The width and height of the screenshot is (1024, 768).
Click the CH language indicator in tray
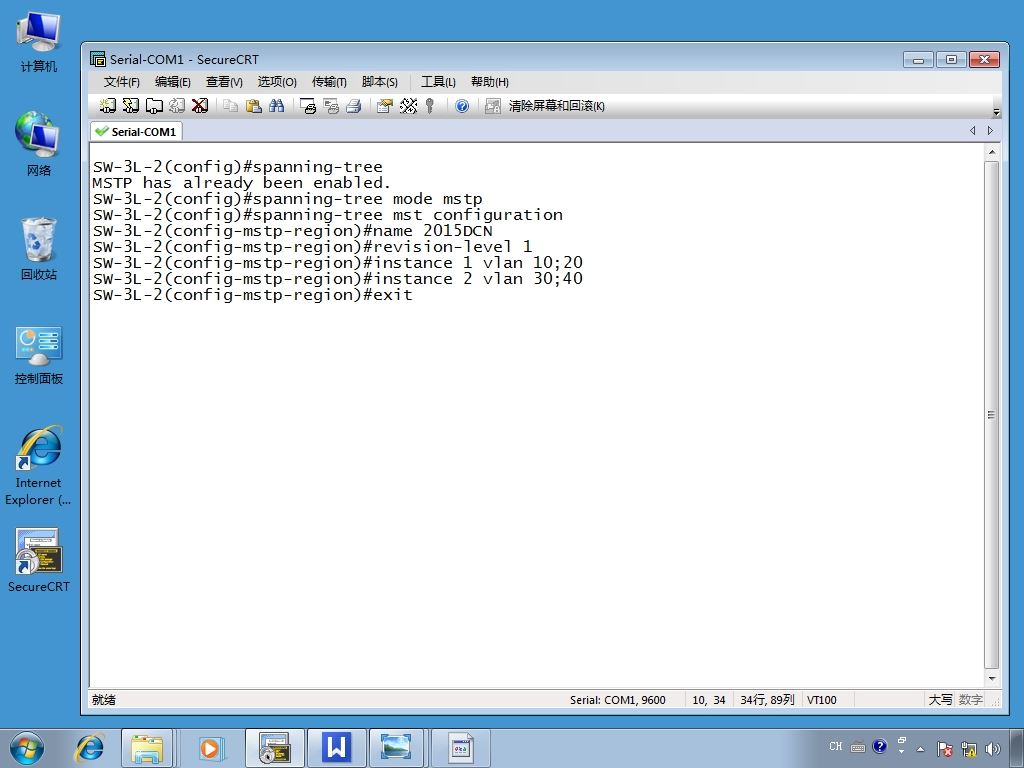[836, 746]
